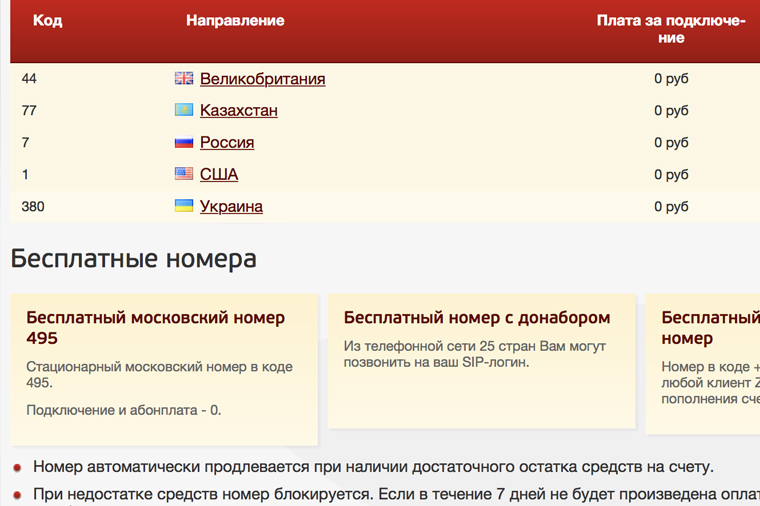Select code 7 cell

pyautogui.click(x=26, y=142)
